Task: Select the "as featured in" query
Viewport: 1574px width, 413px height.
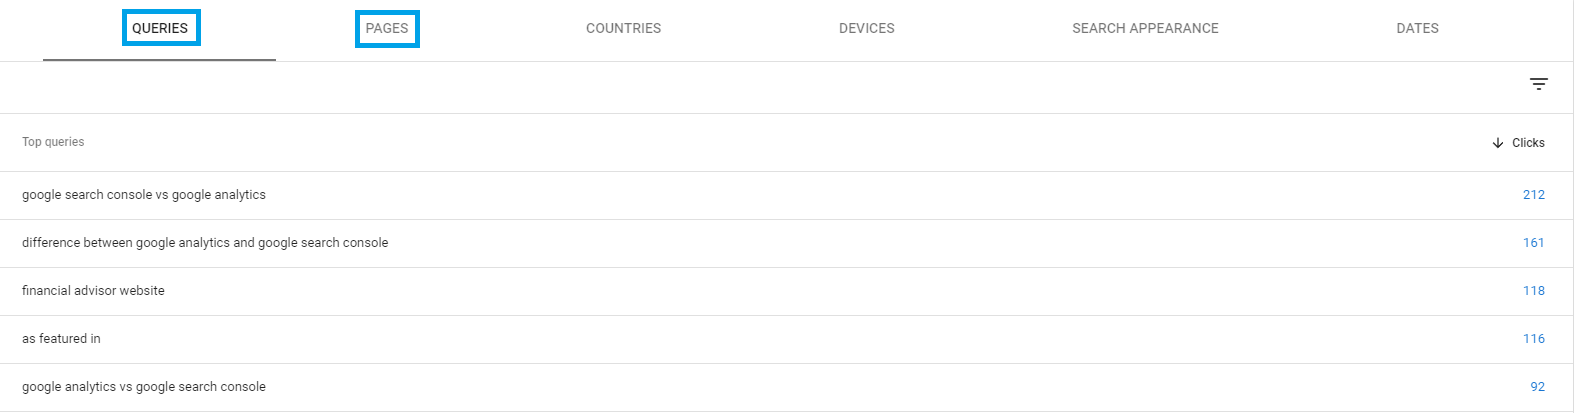Action: (61, 339)
